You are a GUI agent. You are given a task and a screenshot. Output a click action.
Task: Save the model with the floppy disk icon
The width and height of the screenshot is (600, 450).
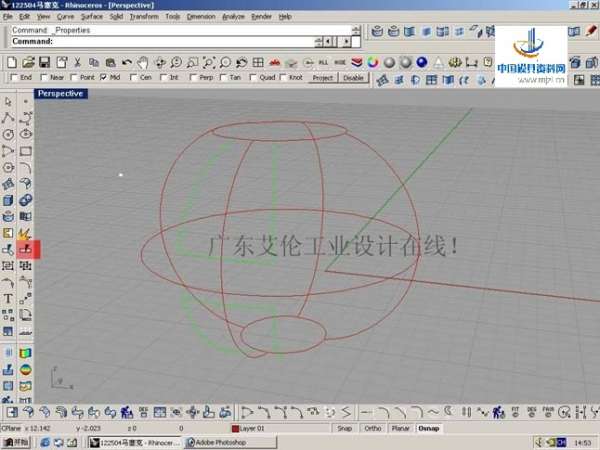45,62
